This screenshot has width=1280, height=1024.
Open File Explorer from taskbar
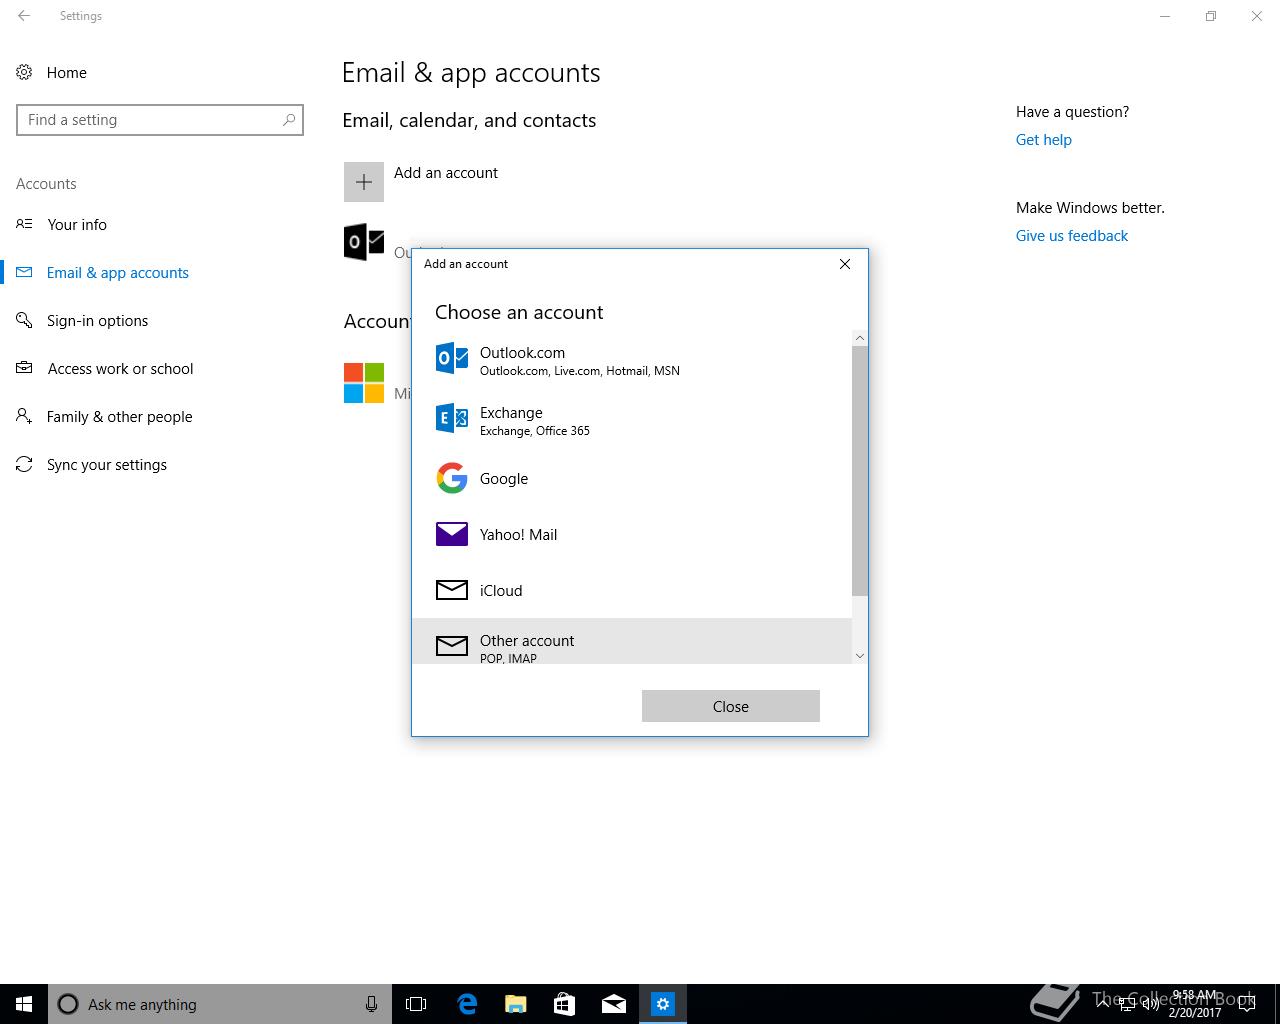pos(516,1004)
